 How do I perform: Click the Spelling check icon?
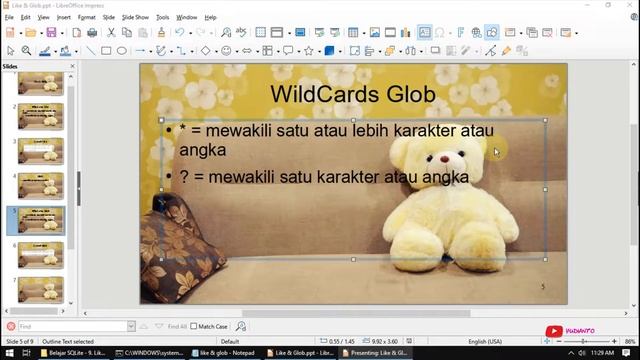coord(241,32)
